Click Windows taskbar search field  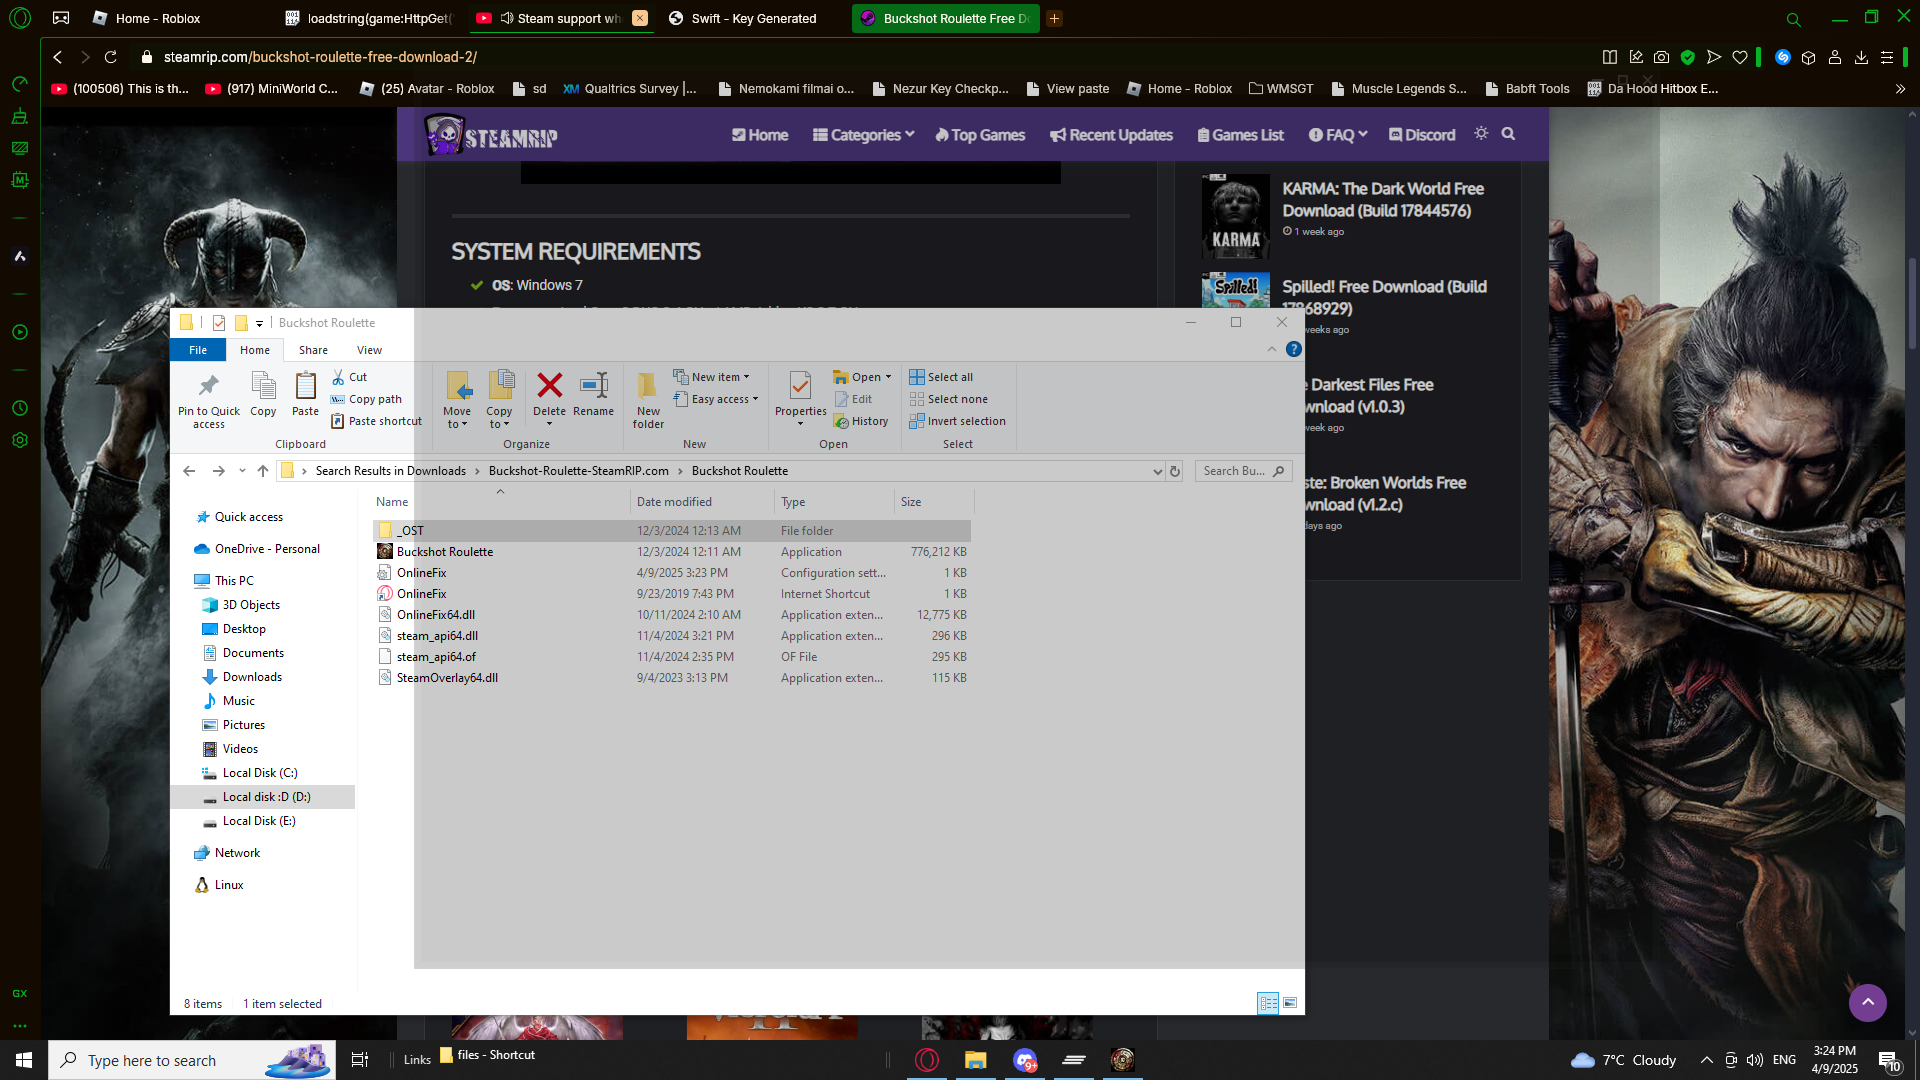192,1060
